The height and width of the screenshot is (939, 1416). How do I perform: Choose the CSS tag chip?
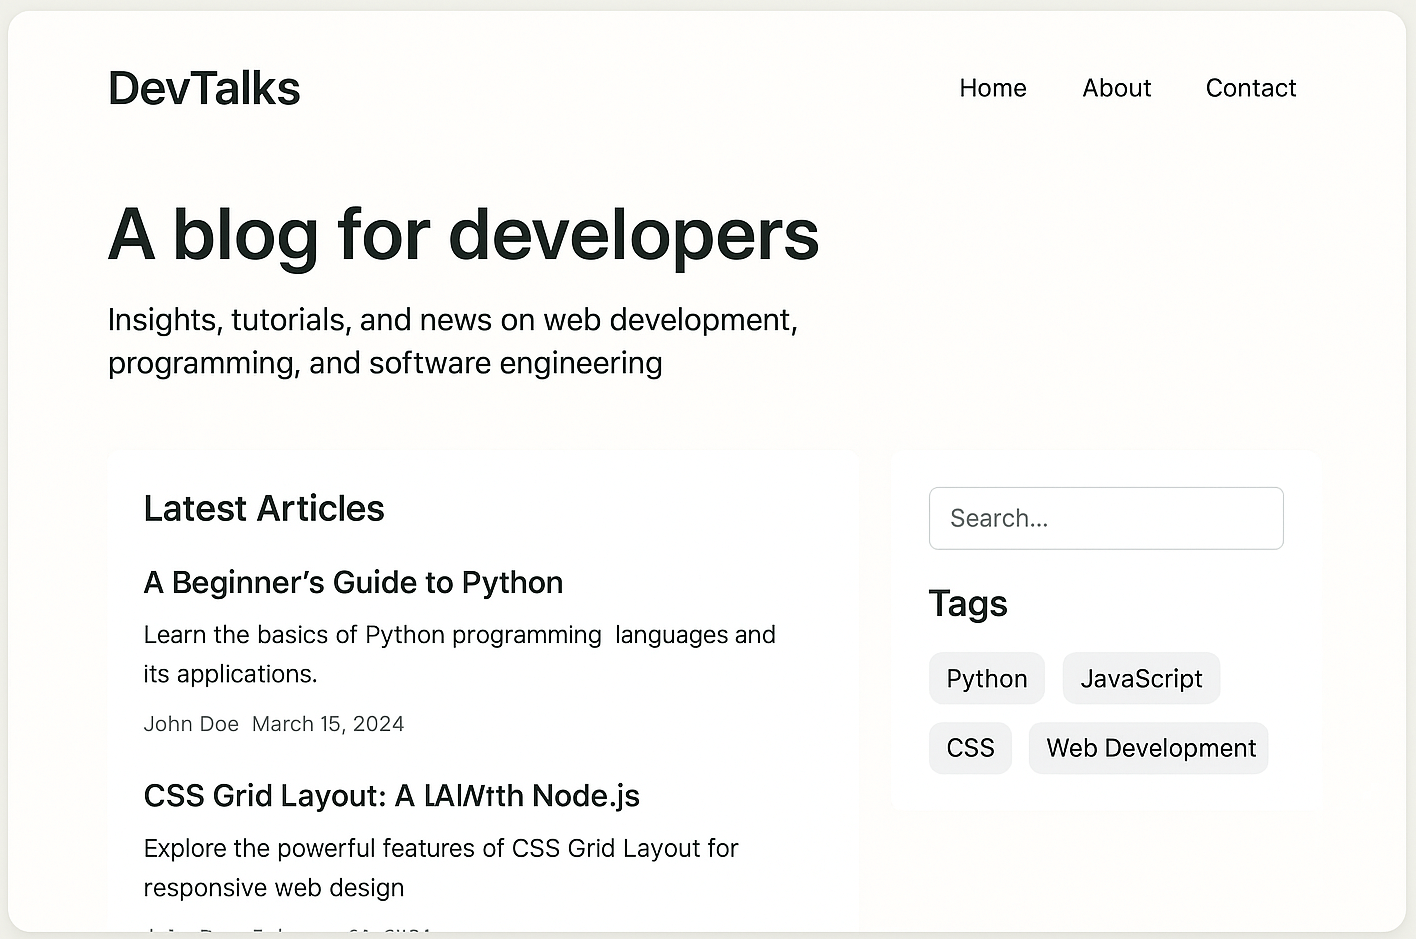click(x=970, y=748)
